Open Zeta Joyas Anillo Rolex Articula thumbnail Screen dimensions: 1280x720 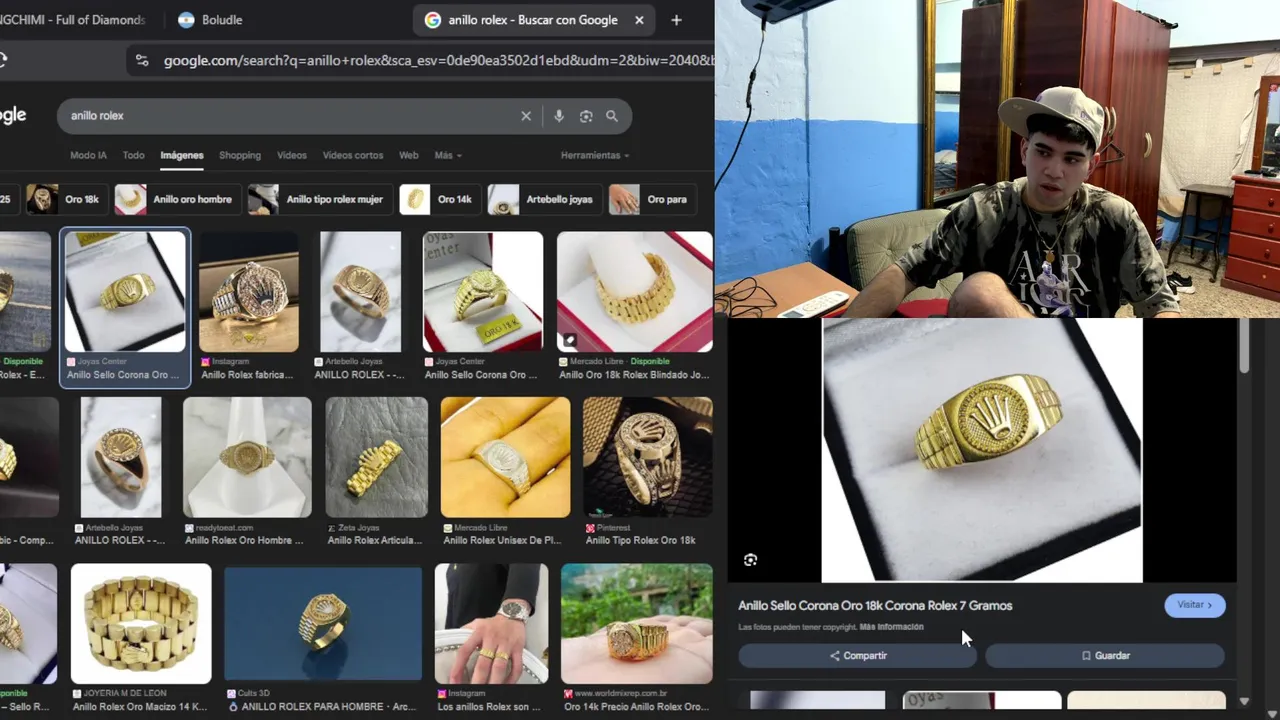pyautogui.click(x=377, y=457)
